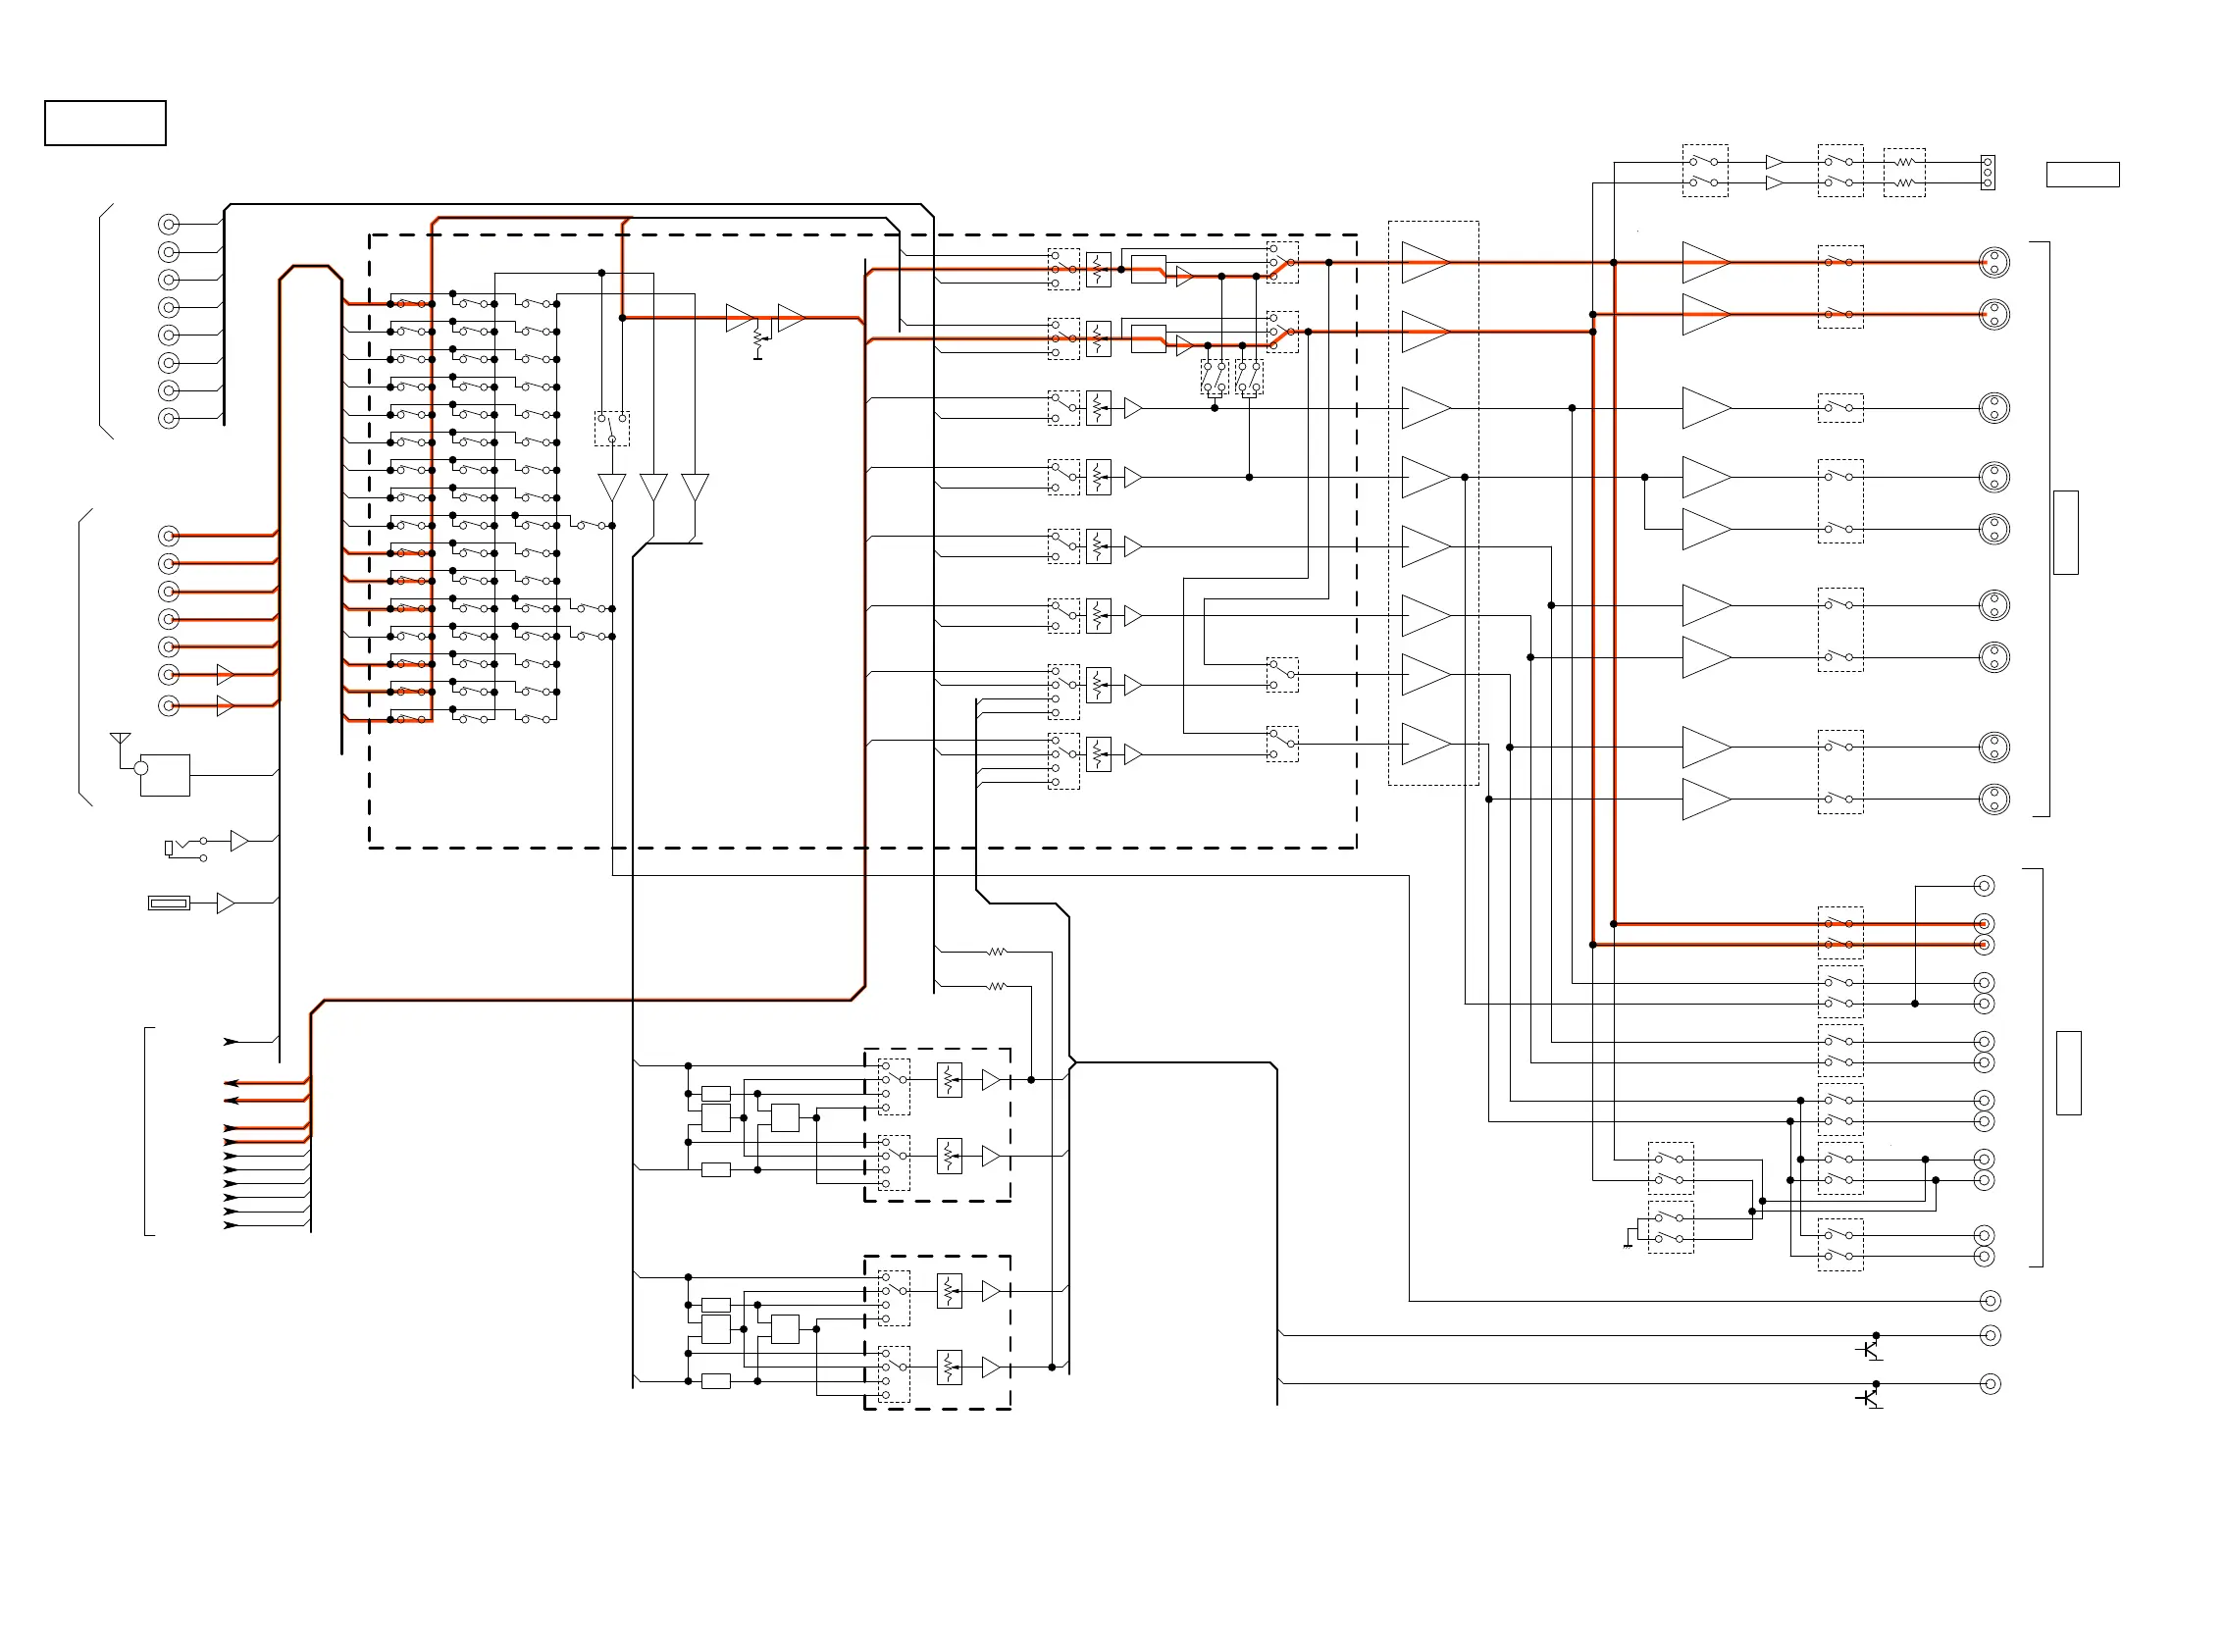Click the USB-style connector symbol at left
2225x1652 pixels.
pos(168,903)
